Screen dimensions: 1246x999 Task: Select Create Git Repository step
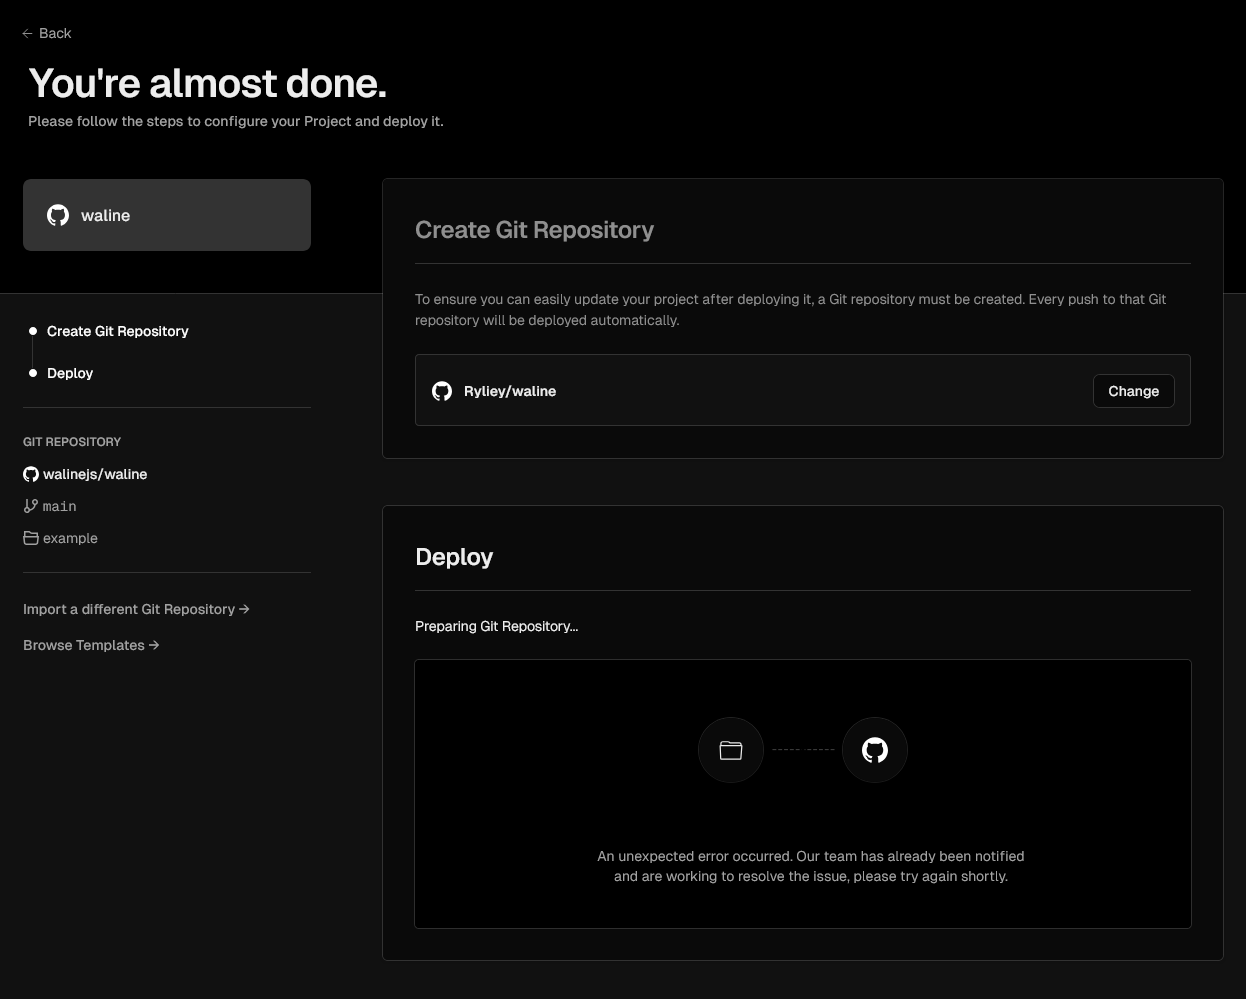click(117, 331)
